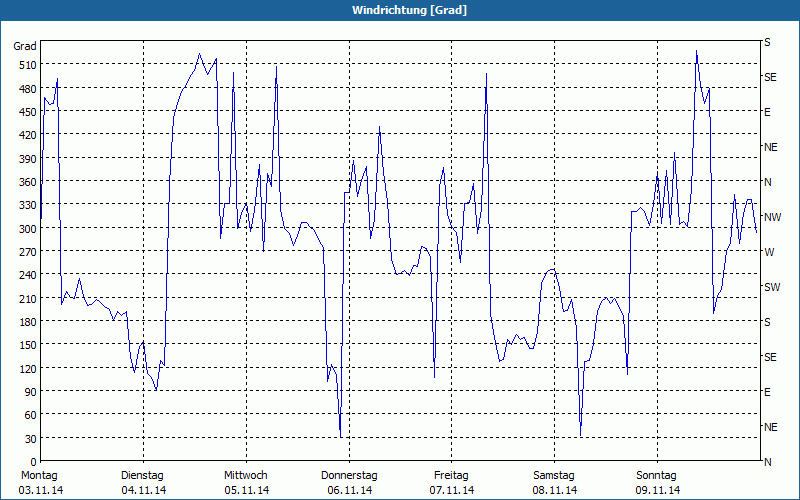
Task: Select the W compass label
Action: click(769, 252)
